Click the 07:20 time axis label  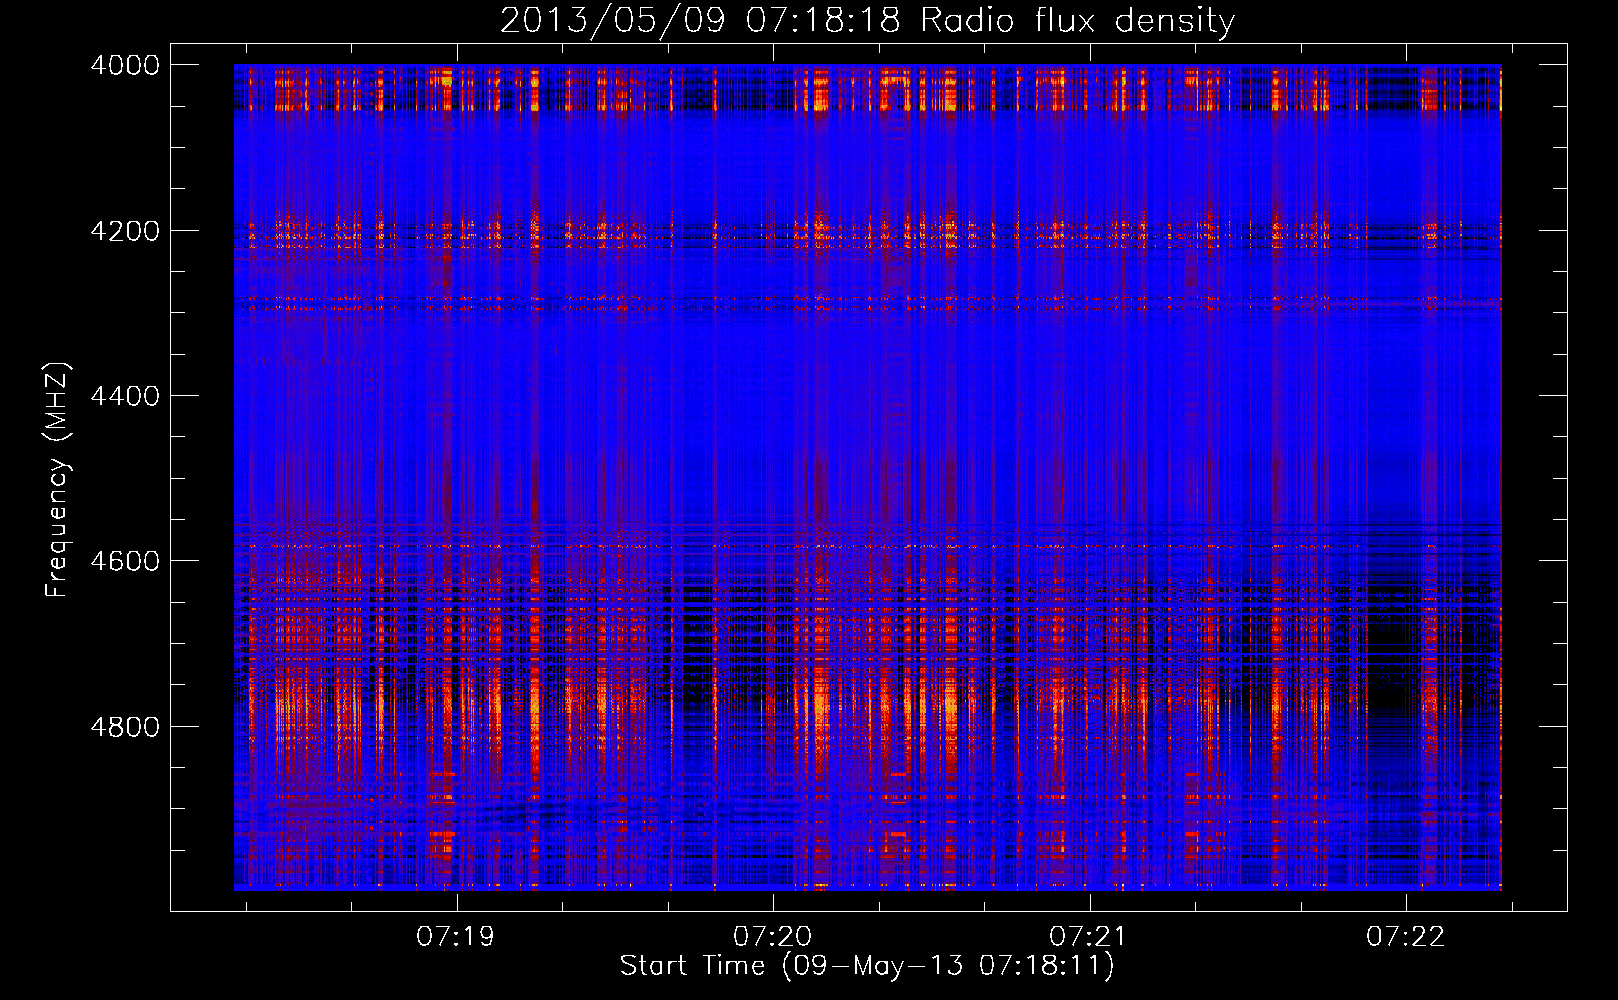click(772, 937)
